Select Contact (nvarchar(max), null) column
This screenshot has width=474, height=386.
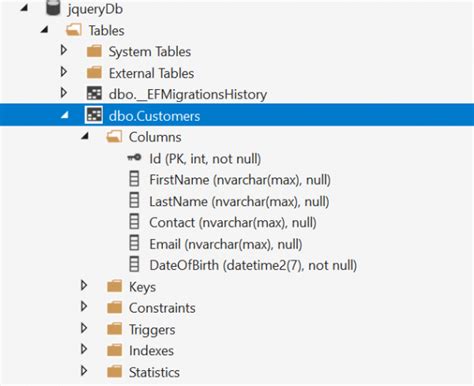(233, 223)
